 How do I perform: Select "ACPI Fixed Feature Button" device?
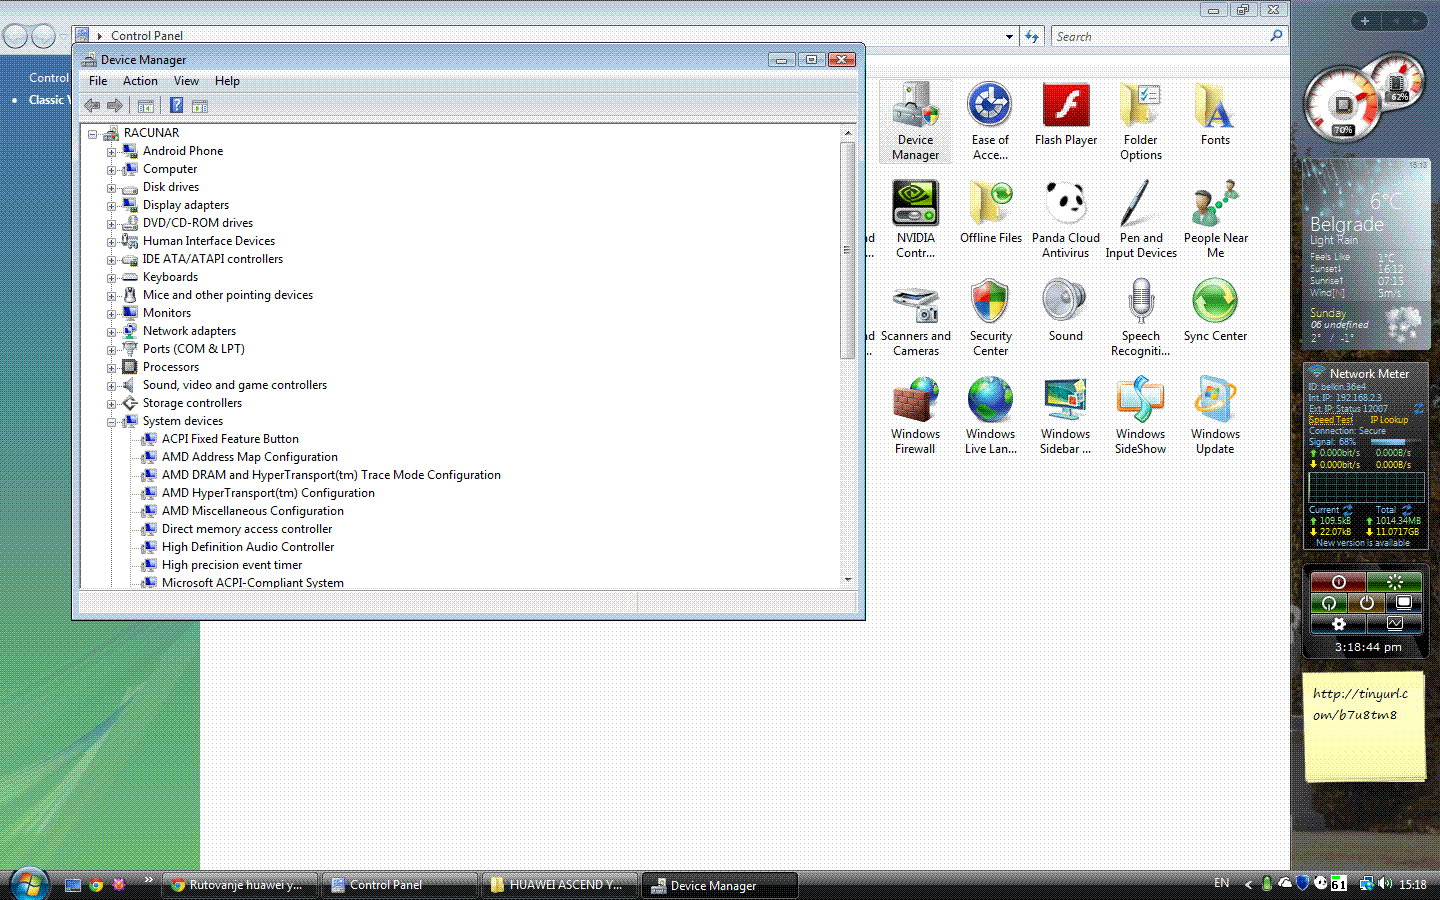230,440
